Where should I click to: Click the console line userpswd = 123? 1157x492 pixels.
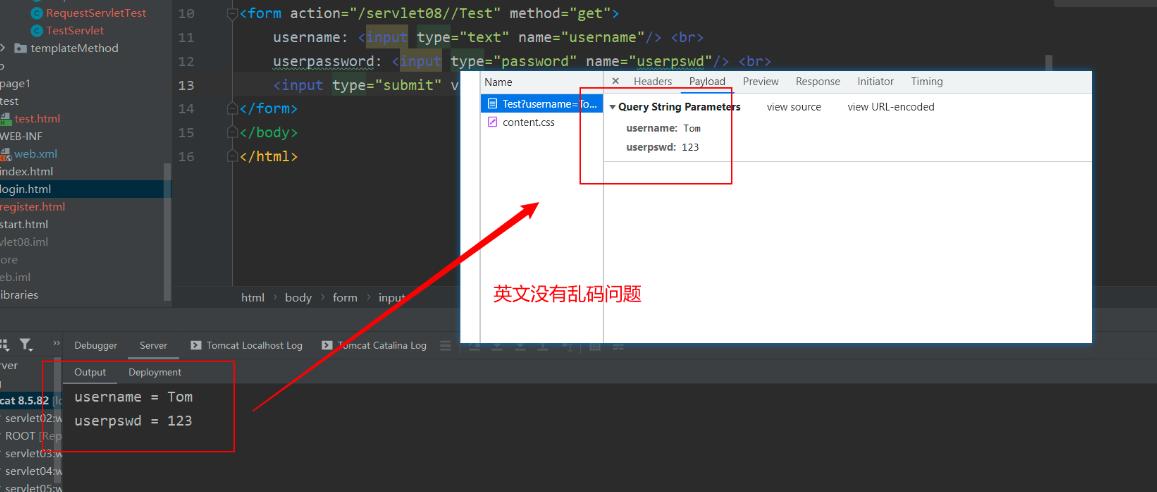click(x=133, y=420)
